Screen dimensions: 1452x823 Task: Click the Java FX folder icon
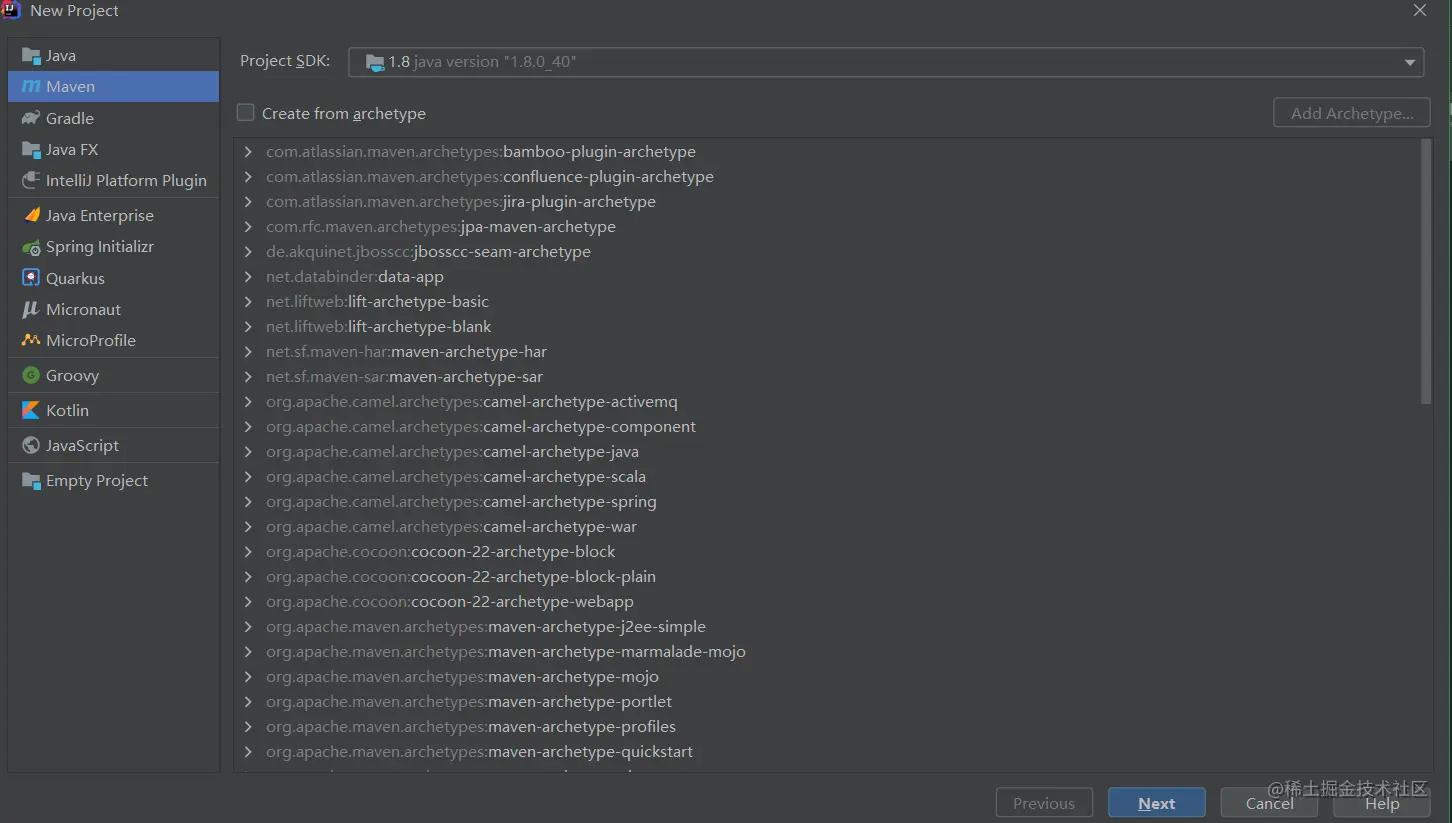(x=31, y=149)
